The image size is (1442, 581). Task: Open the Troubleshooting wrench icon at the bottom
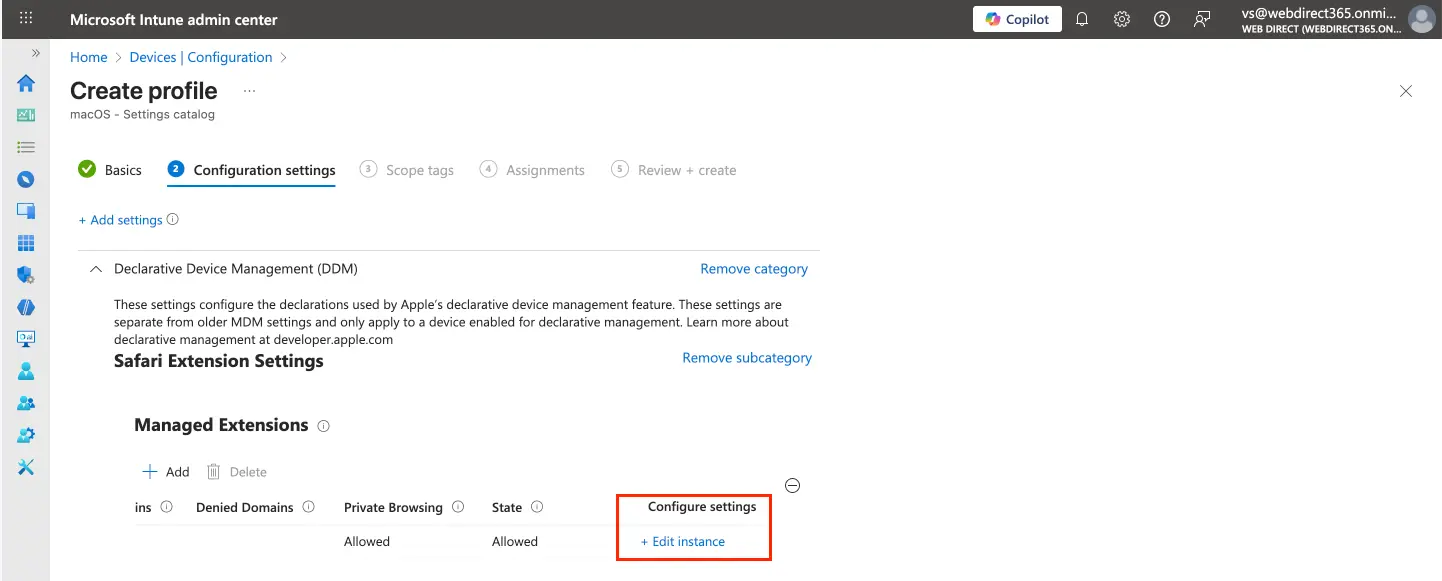coord(26,467)
